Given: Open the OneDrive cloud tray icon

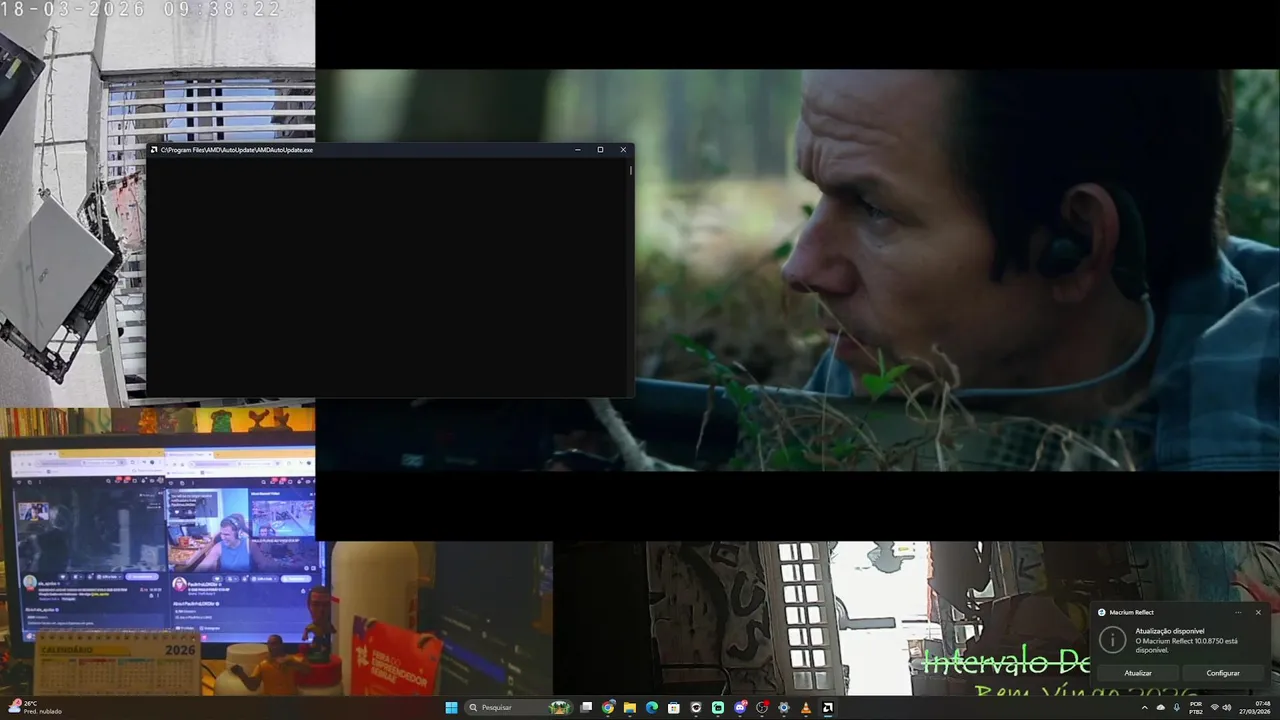Looking at the screenshot, I should coord(1161,707).
